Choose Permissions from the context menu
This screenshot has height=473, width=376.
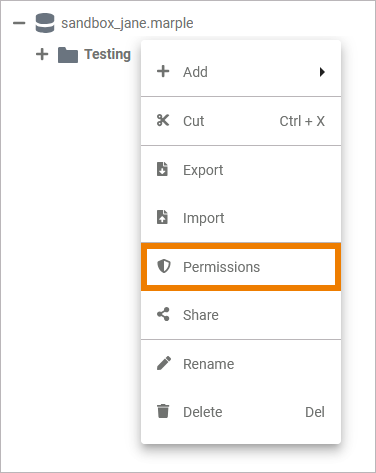(x=241, y=267)
